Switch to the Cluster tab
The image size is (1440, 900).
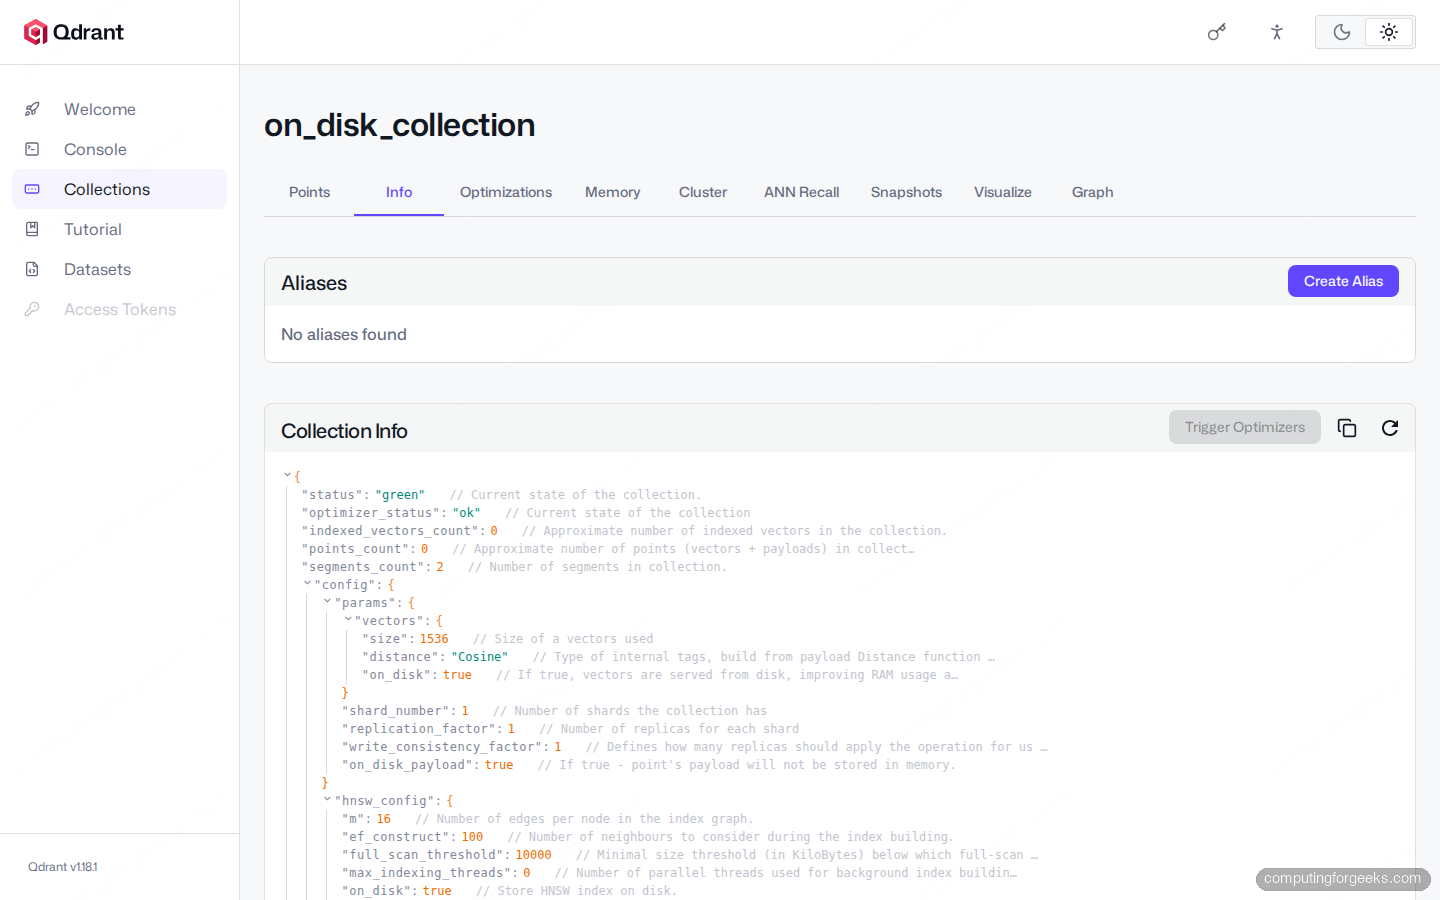[x=703, y=192]
